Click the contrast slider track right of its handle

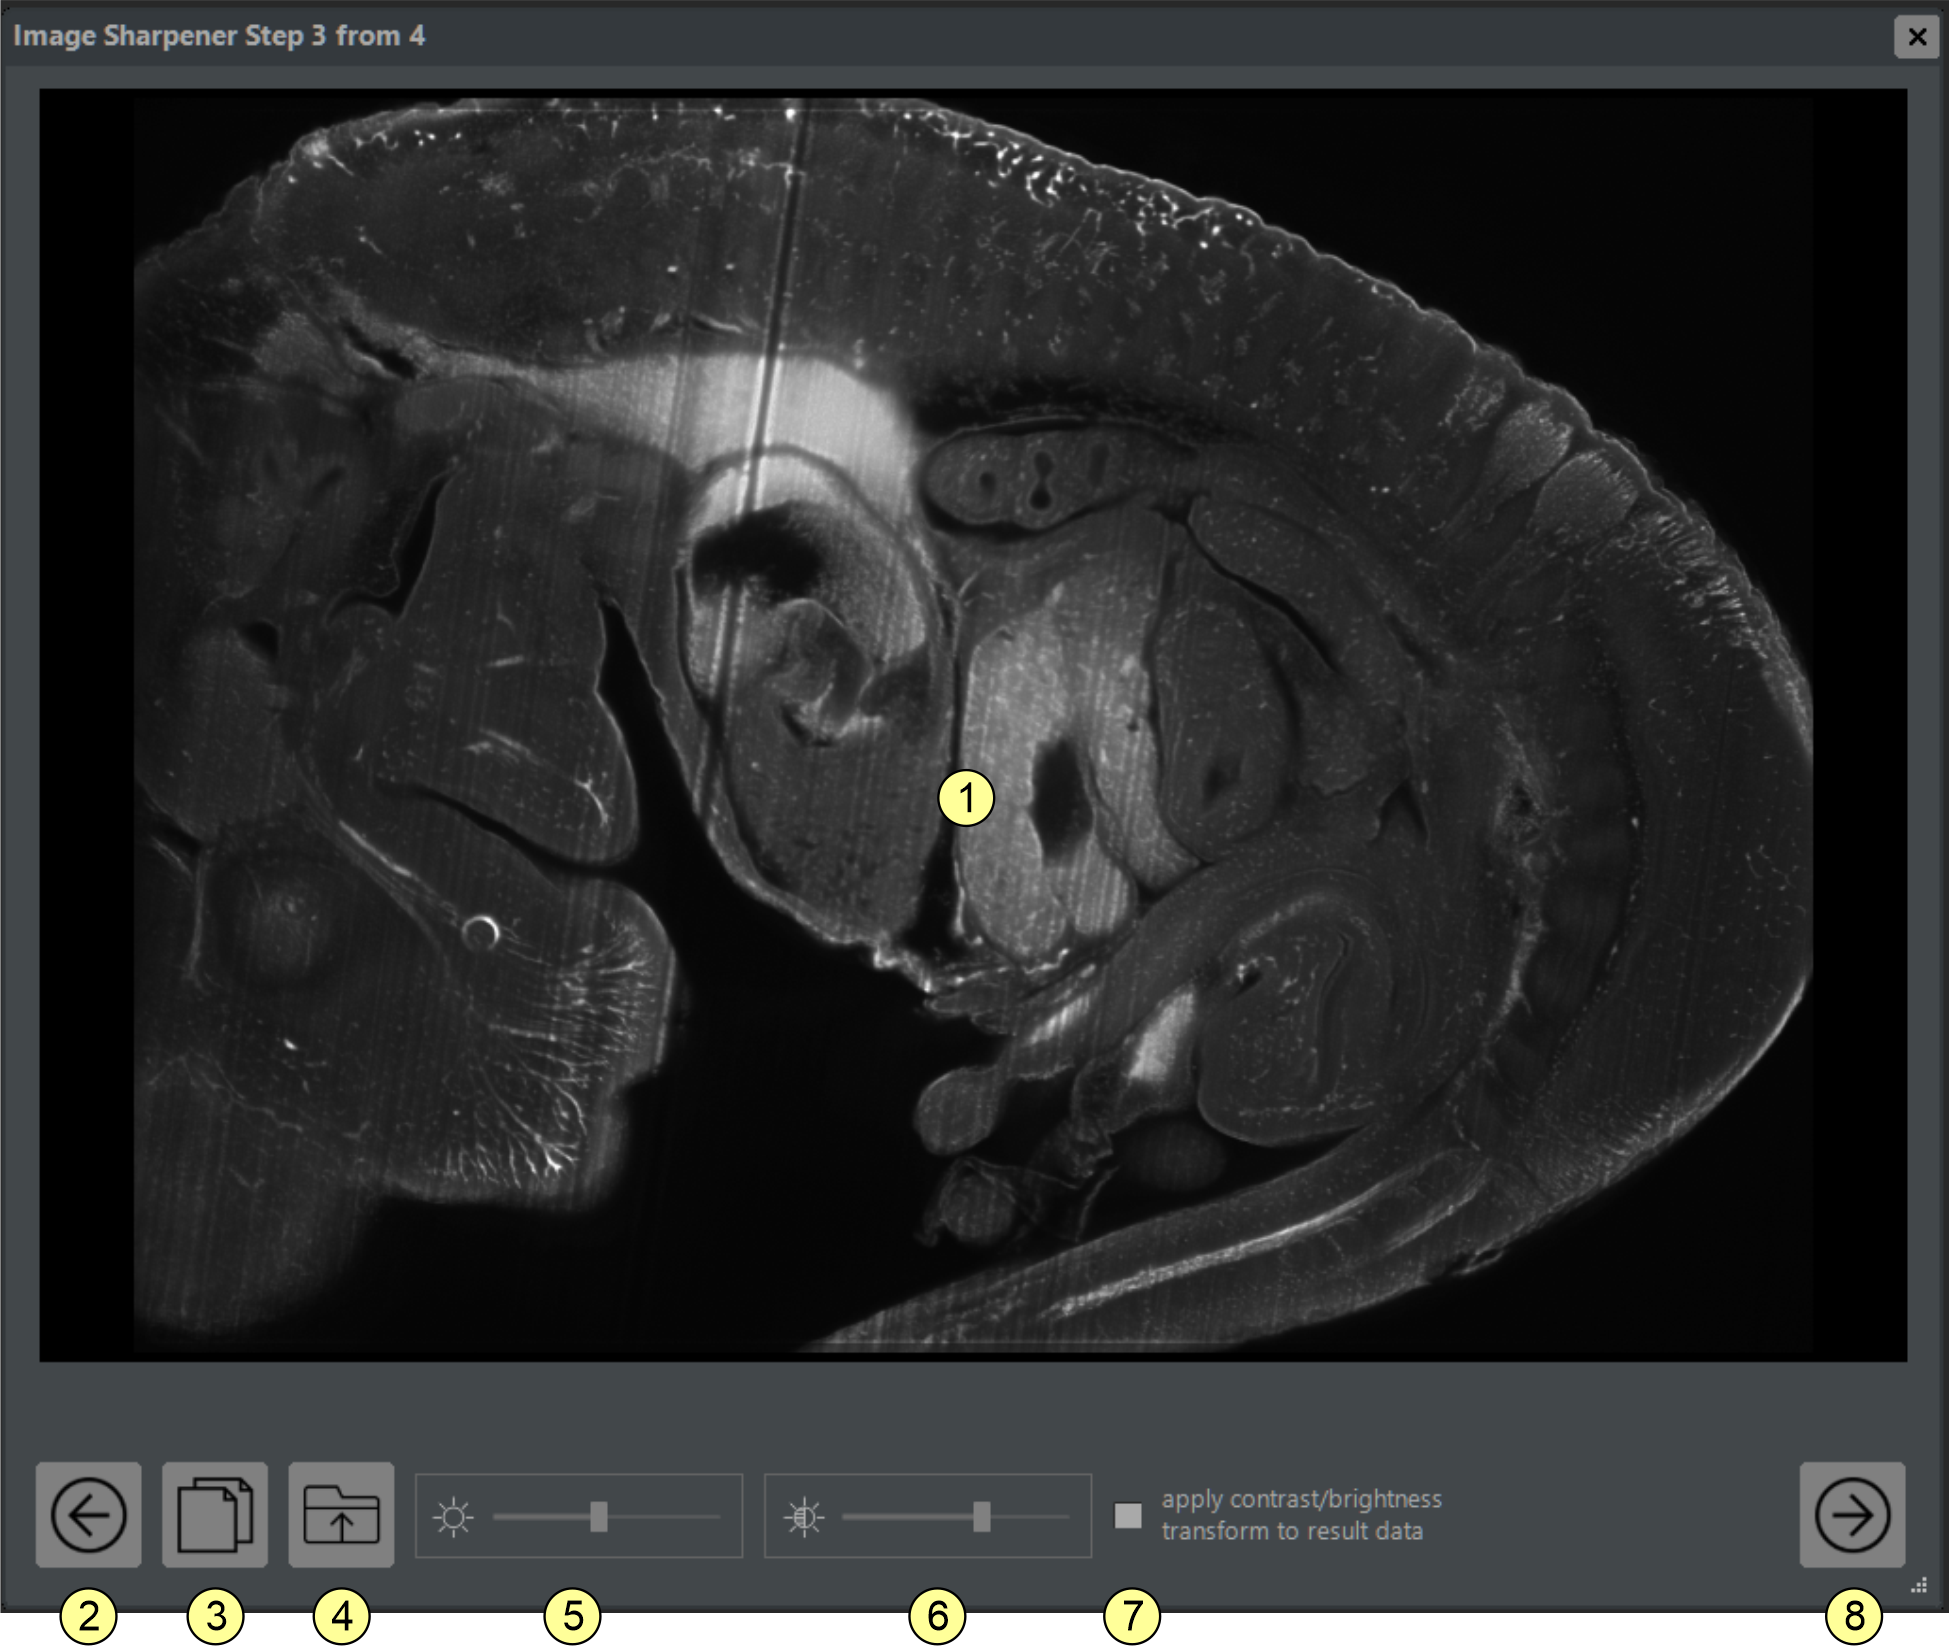click(1030, 1517)
